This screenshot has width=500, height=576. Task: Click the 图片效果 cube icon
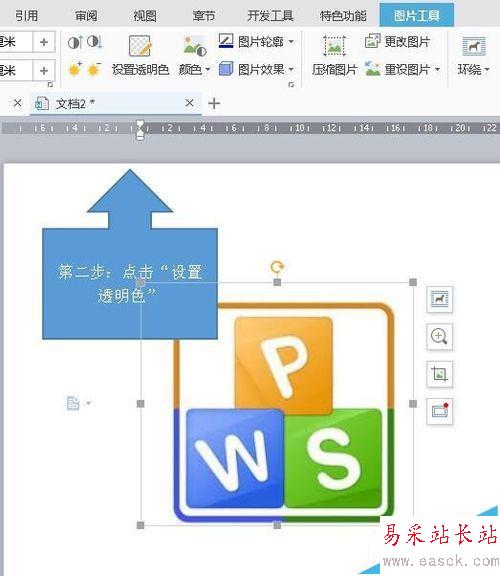(226, 69)
